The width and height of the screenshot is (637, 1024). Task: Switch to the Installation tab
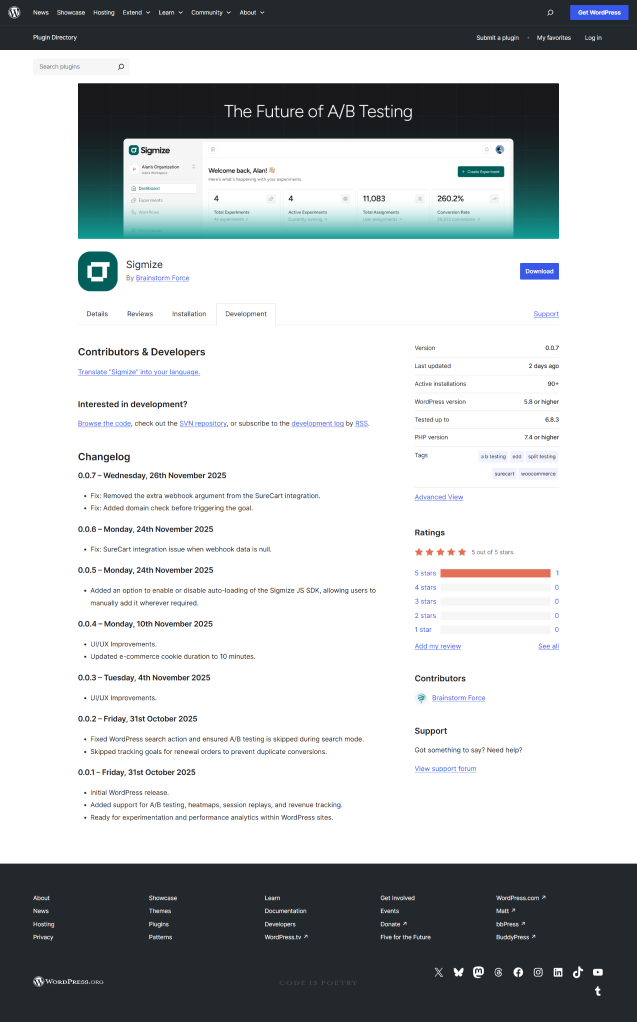189,314
